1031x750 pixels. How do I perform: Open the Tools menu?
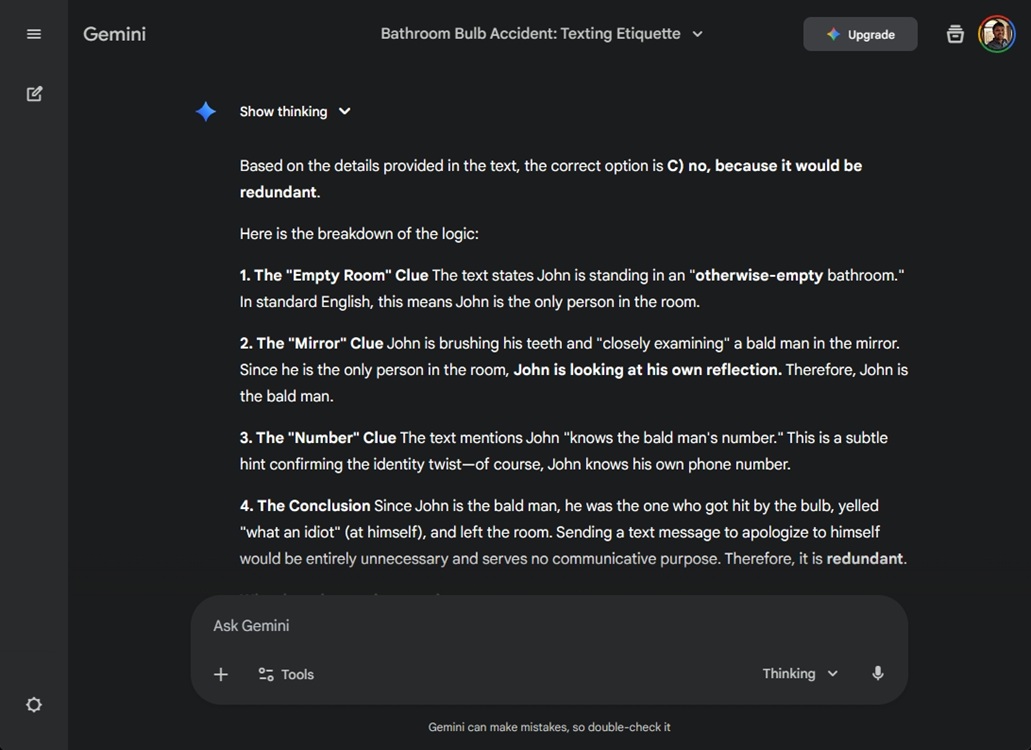coord(286,674)
